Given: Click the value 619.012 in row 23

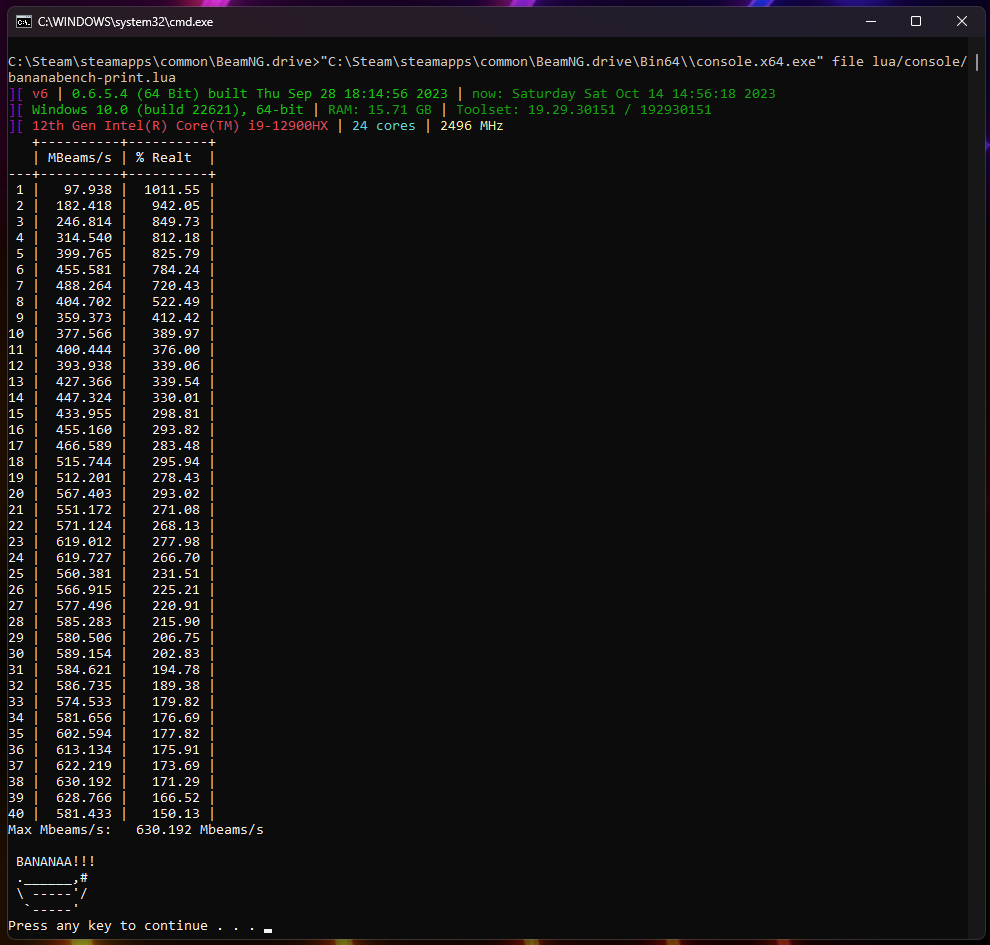Looking at the screenshot, I should click(84, 542).
